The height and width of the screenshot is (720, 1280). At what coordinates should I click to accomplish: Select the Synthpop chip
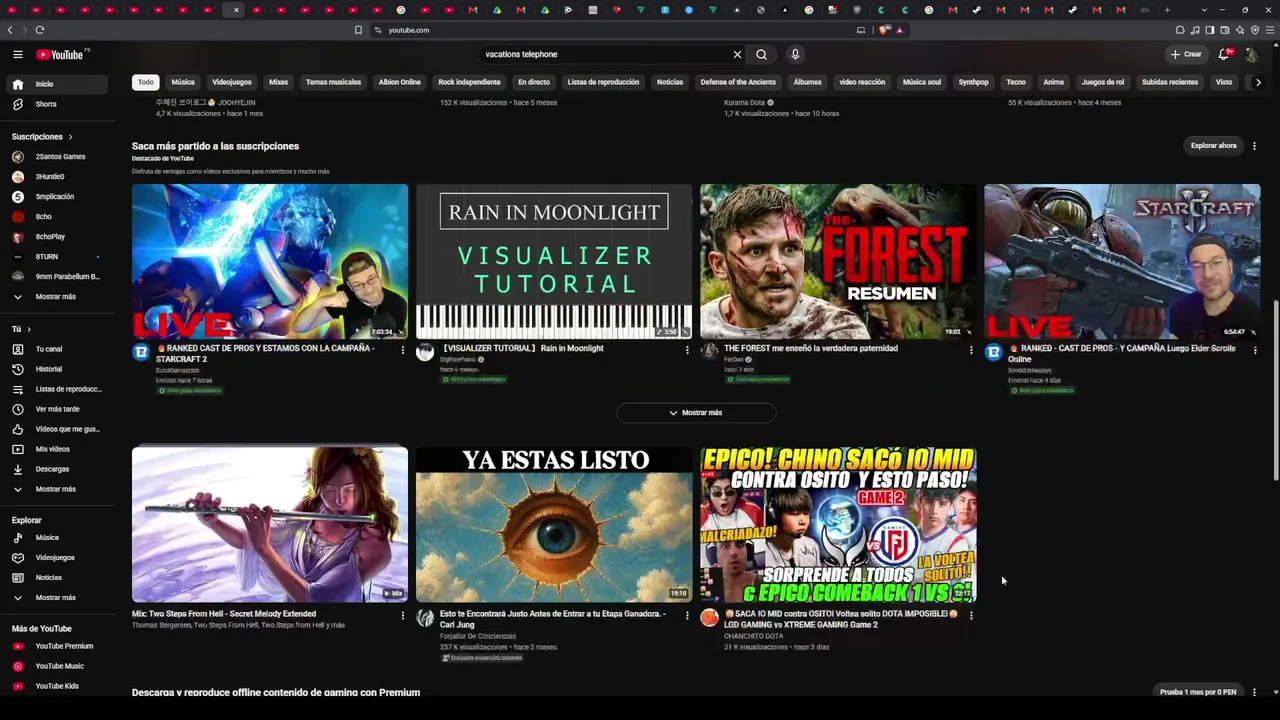[x=973, y=82]
